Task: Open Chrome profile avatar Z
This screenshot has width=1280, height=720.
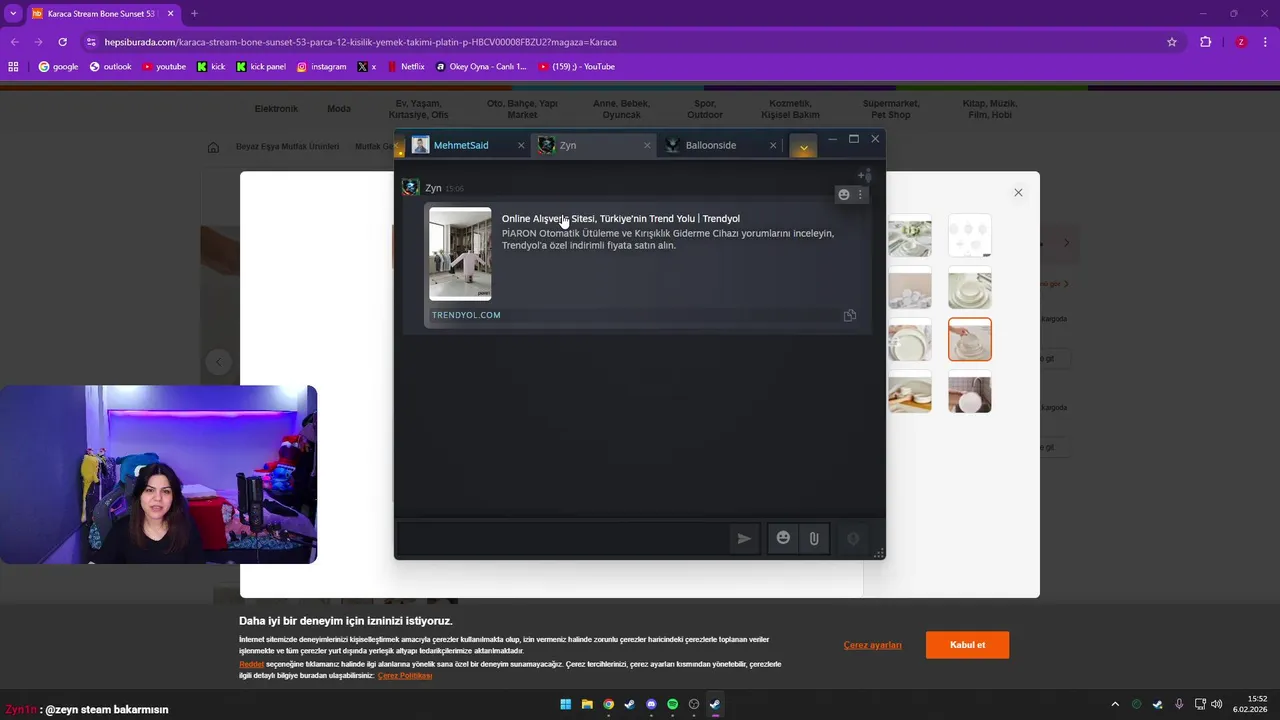Action: pos(1241,42)
